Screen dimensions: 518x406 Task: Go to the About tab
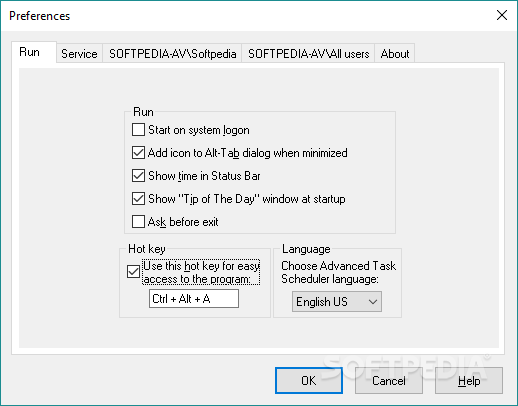tap(395, 54)
